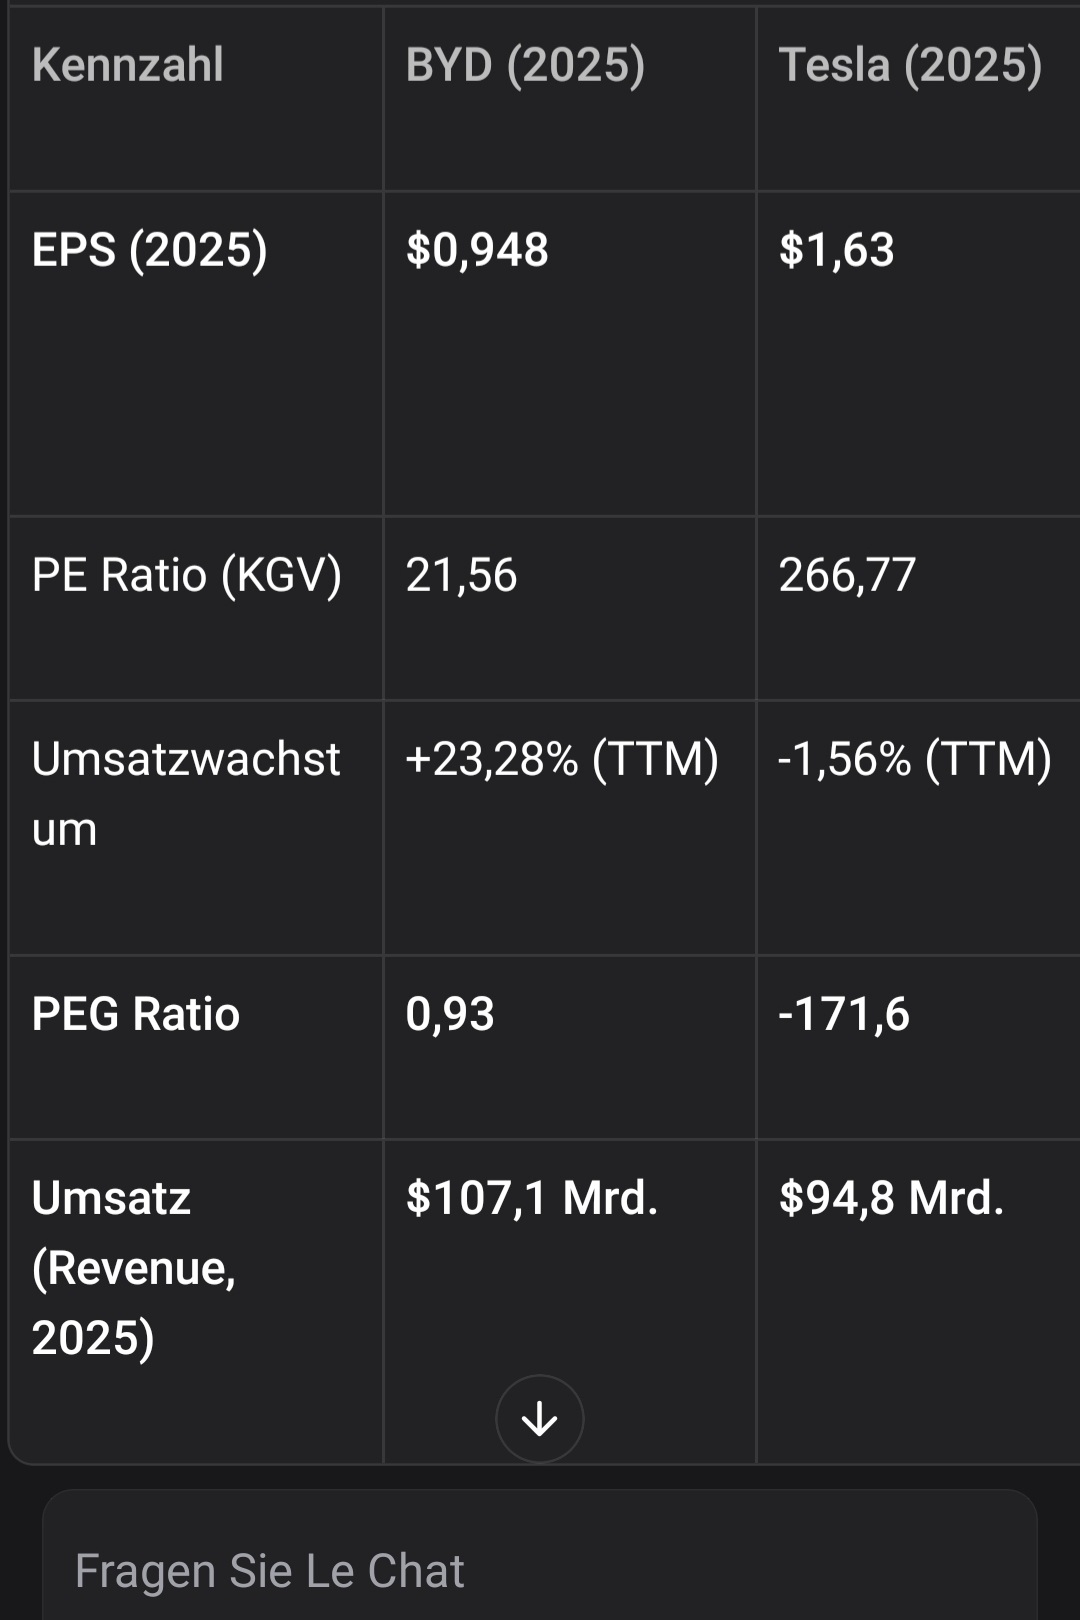Click Tesla's growth value -1,56% (TTM)
The image size is (1080, 1620).
tap(915, 759)
